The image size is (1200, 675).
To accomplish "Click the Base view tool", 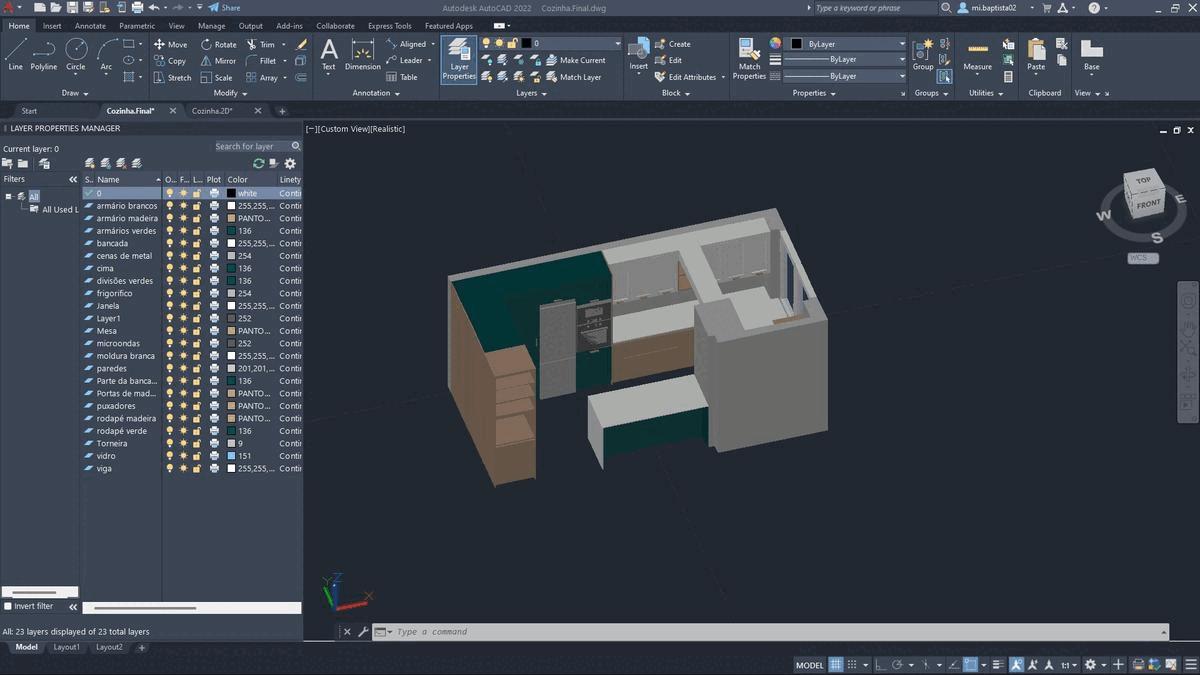I will pyautogui.click(x=1091, y=55).
